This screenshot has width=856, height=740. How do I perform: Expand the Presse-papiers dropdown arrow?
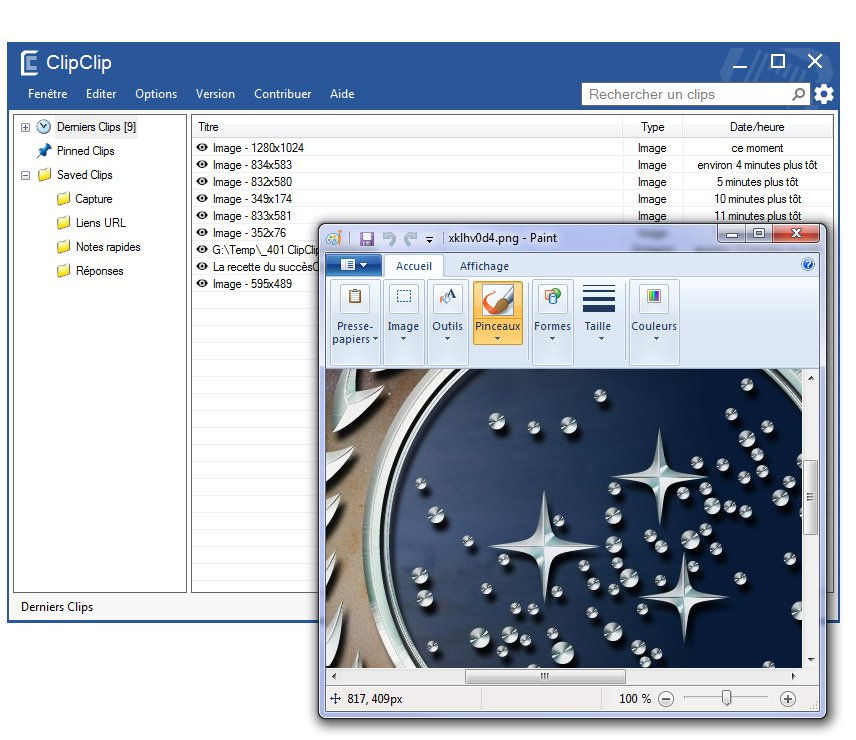[x=376, y=339]
